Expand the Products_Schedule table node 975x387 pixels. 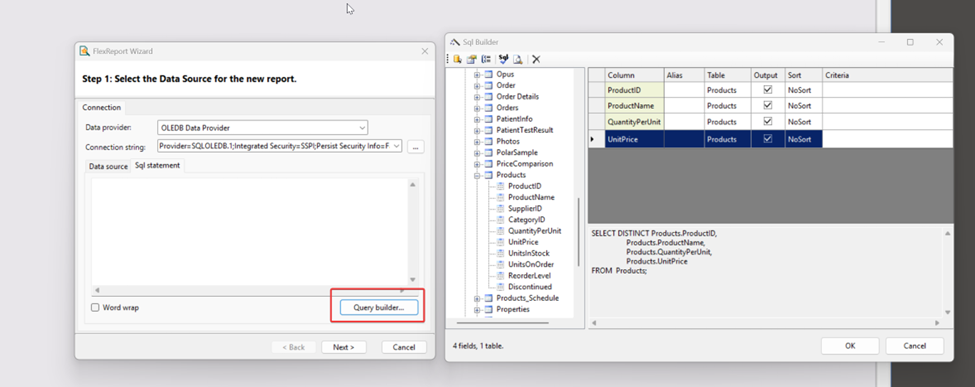(x=477, y=298)
